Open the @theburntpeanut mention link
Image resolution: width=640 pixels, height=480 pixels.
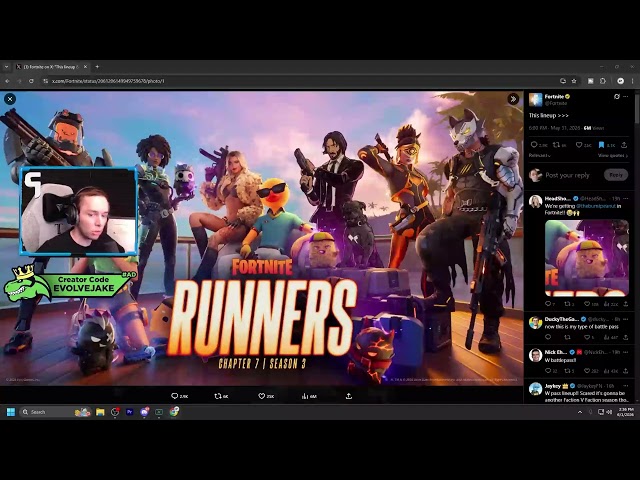[x=596, y=206]
